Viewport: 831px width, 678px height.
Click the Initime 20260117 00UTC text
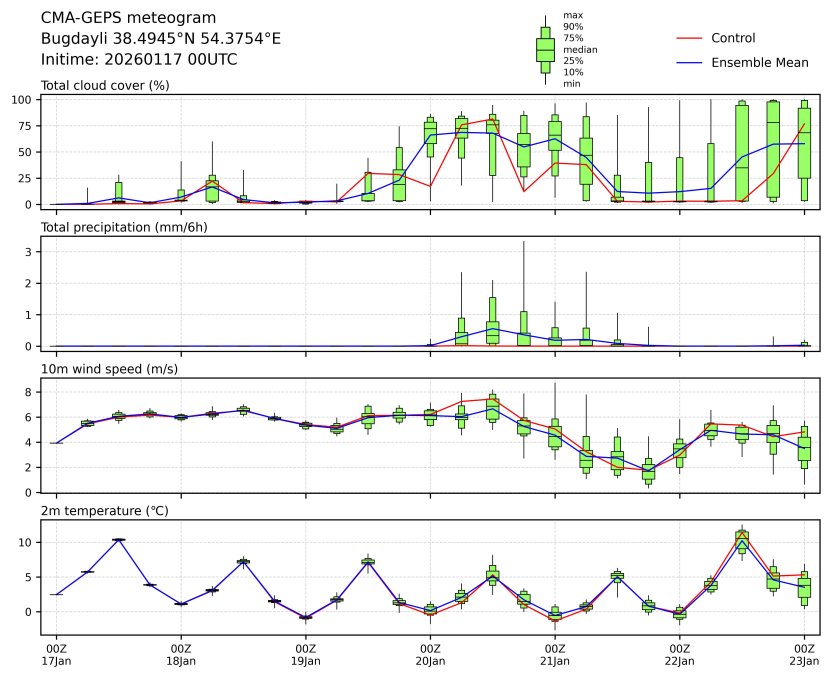139,59
